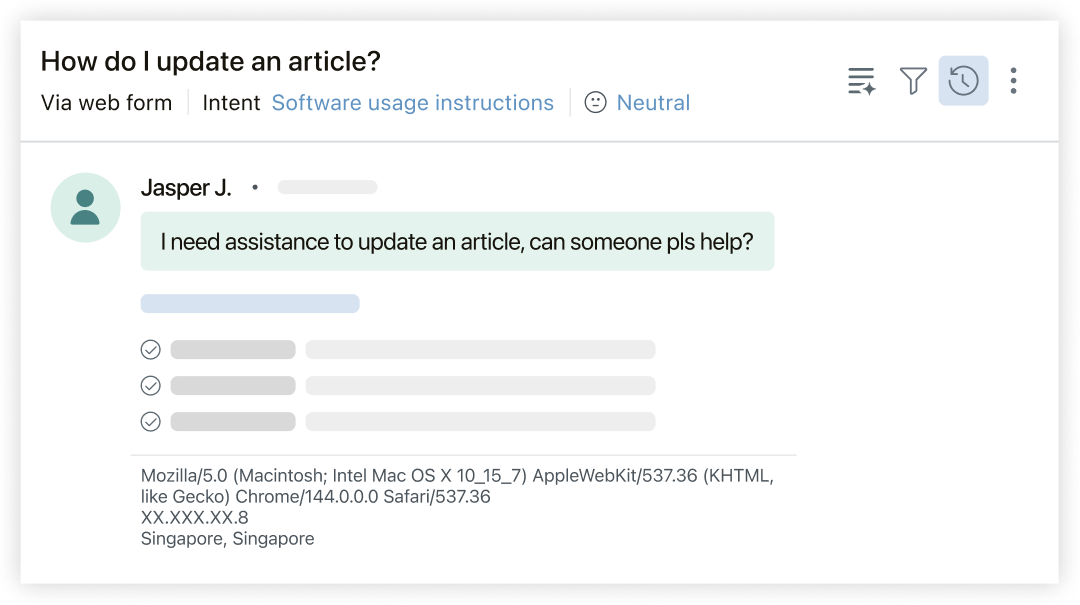The image size is (1080, 605).
Task: Toggle the third checkmark circle in the list
Action: pyautogui.click(x=151, y=421)
